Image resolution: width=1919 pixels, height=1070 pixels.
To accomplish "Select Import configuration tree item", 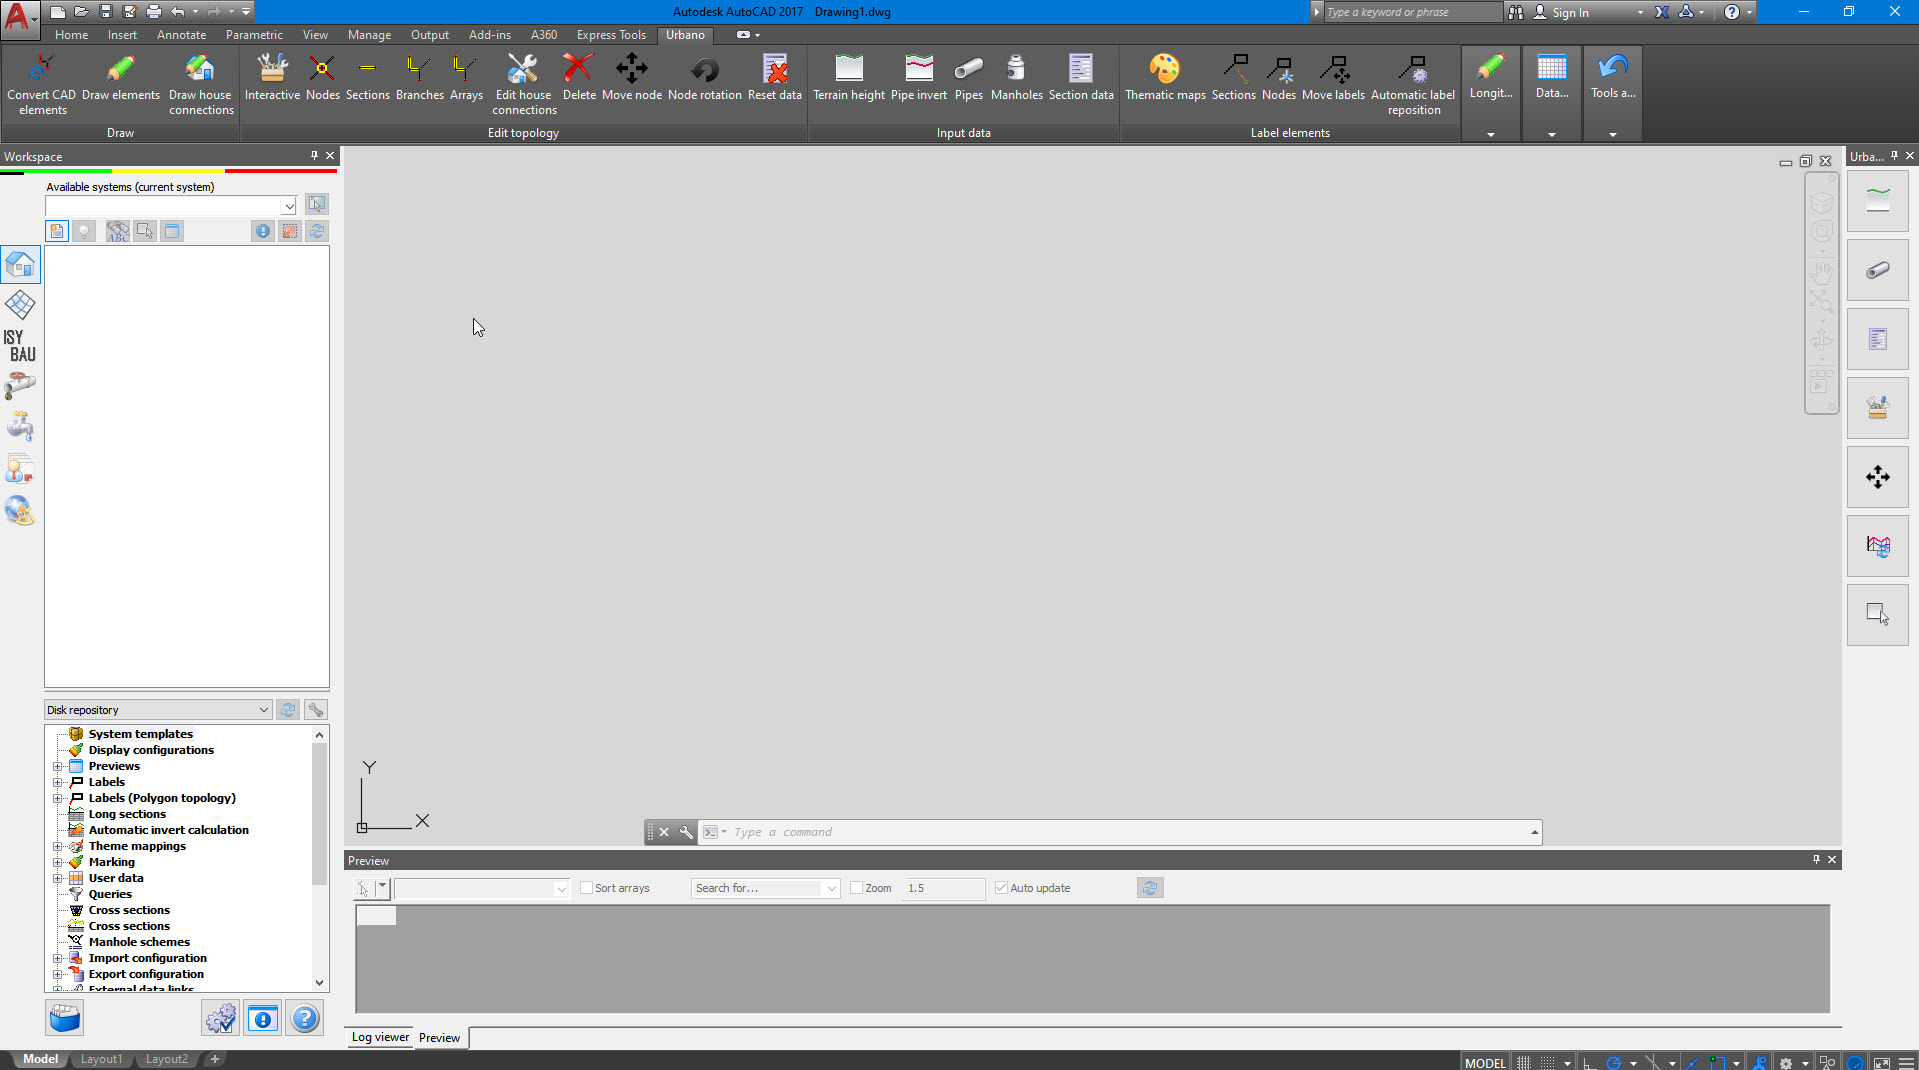I will 147,958.
